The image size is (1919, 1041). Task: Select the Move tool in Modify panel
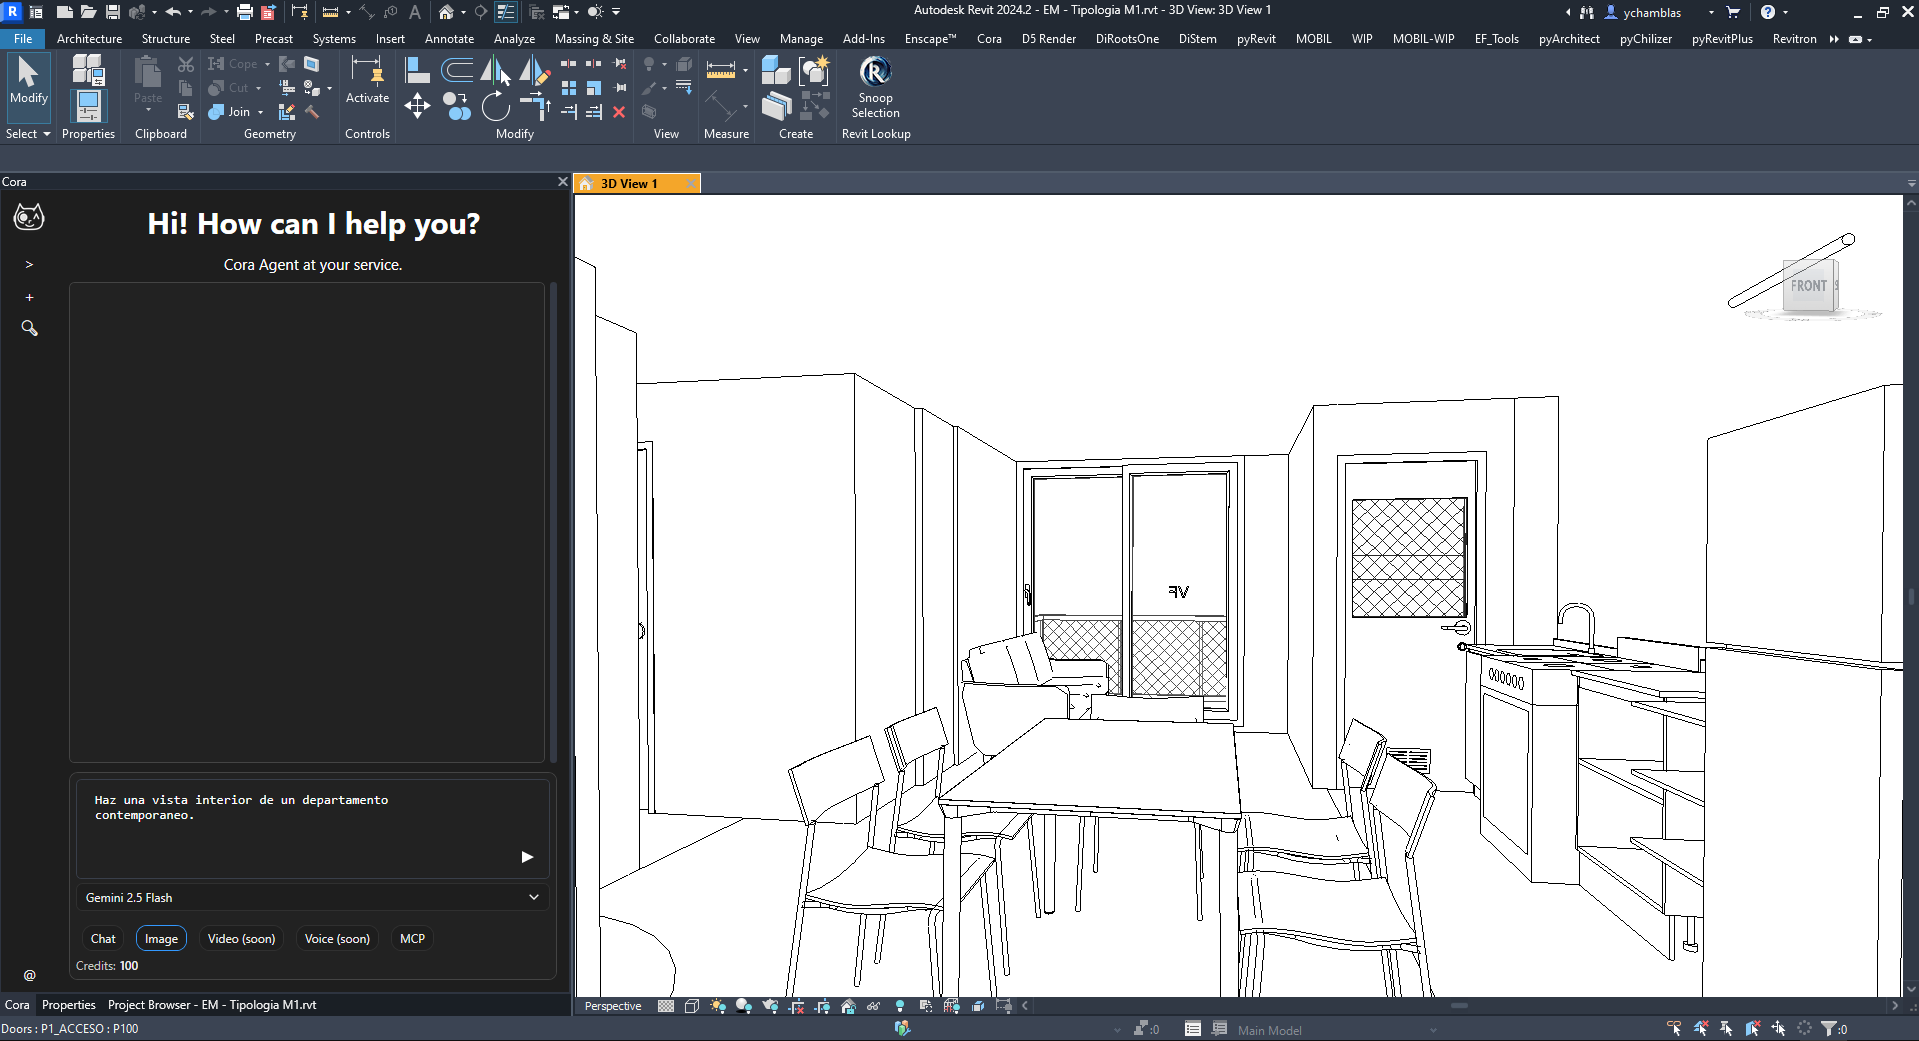click(x=417, y=106)
